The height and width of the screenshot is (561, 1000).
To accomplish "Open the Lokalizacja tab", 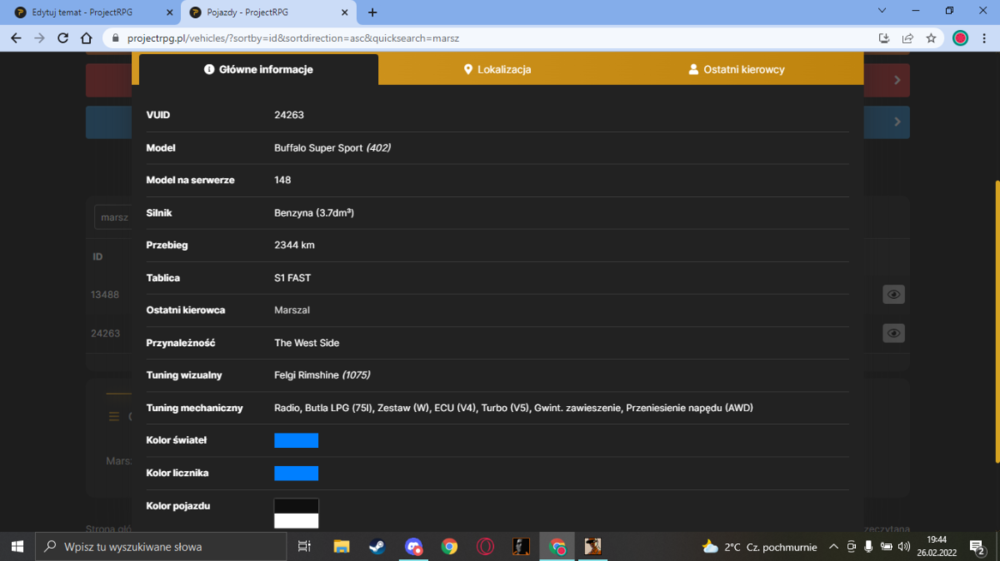I will (497, 69).
